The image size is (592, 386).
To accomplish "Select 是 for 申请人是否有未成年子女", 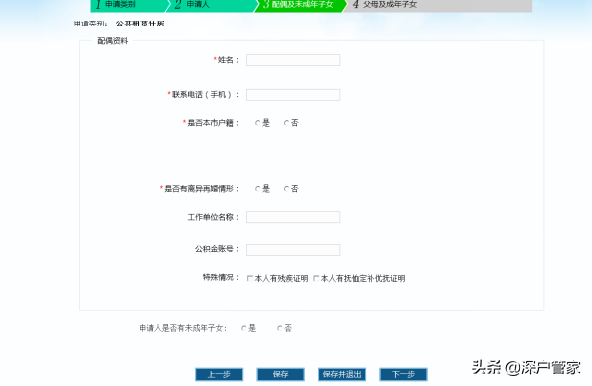I will tap(244, 328).
